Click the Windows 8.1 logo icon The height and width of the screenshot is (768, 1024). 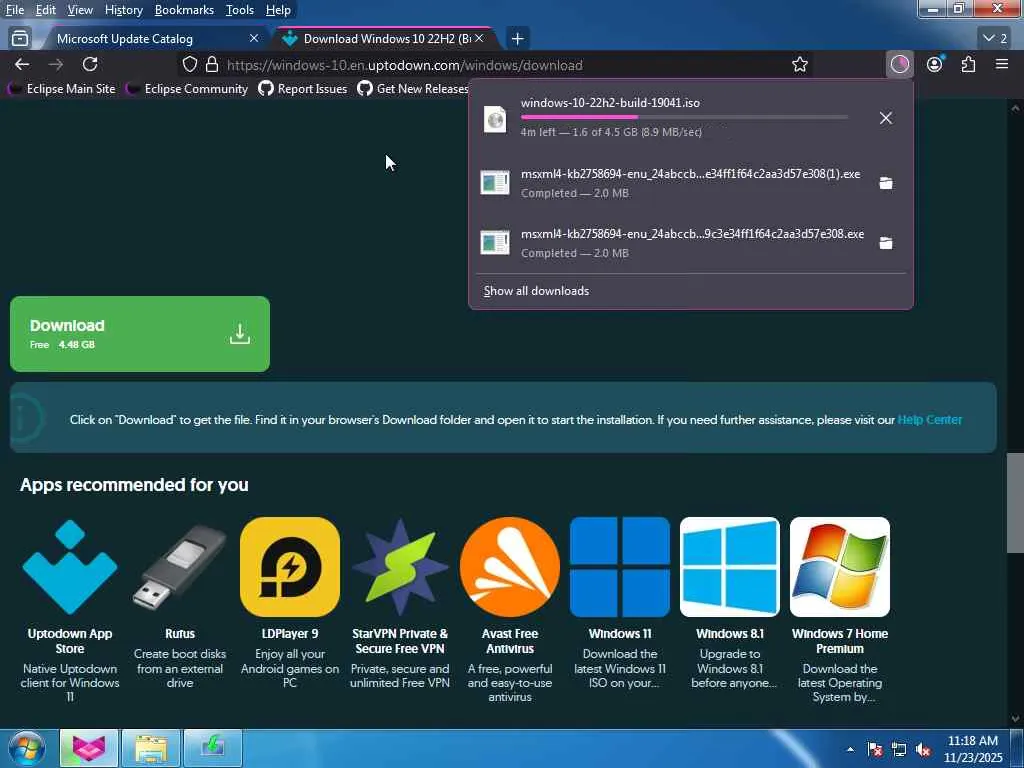tap(729, 567)
